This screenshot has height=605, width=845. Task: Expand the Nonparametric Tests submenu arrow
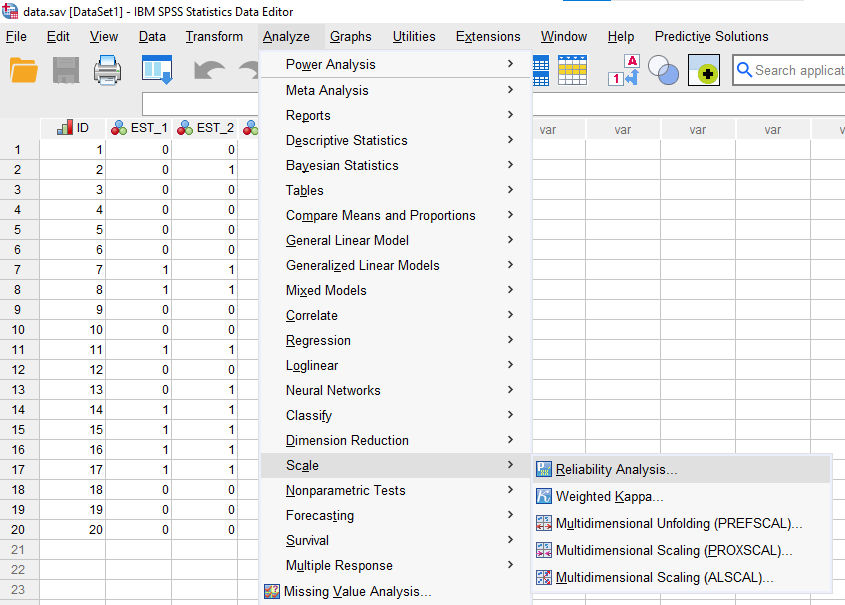(510, 490)
